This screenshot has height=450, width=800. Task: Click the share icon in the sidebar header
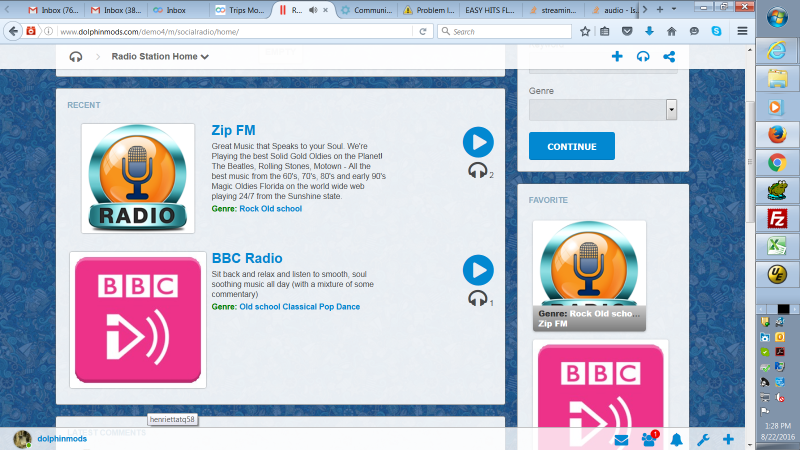pyautogui.click(x=669, y=56)
